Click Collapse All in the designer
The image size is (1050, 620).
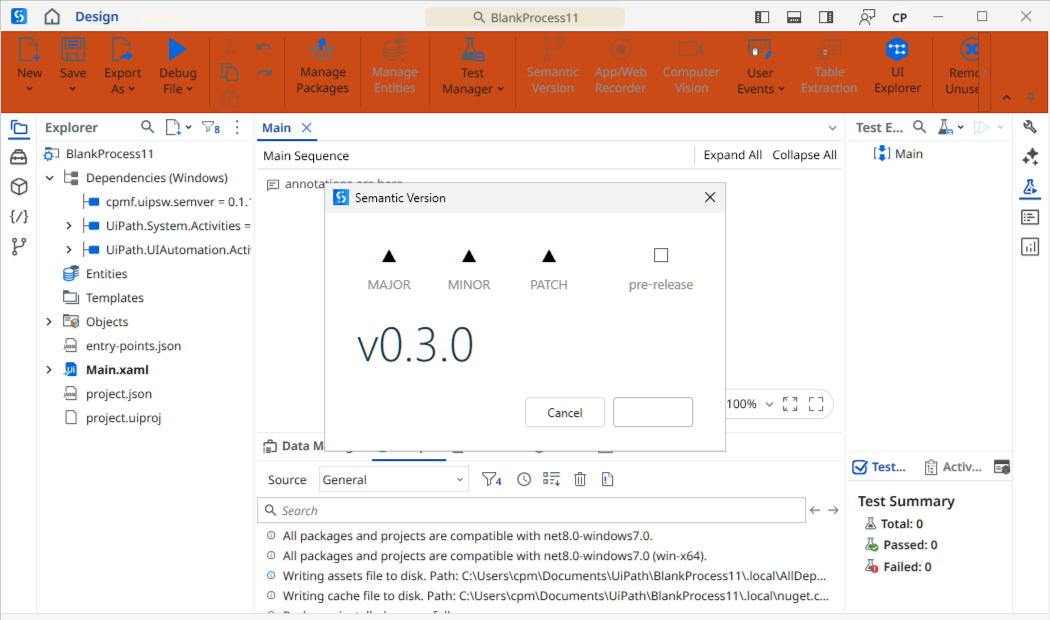[x=804, y=155]
